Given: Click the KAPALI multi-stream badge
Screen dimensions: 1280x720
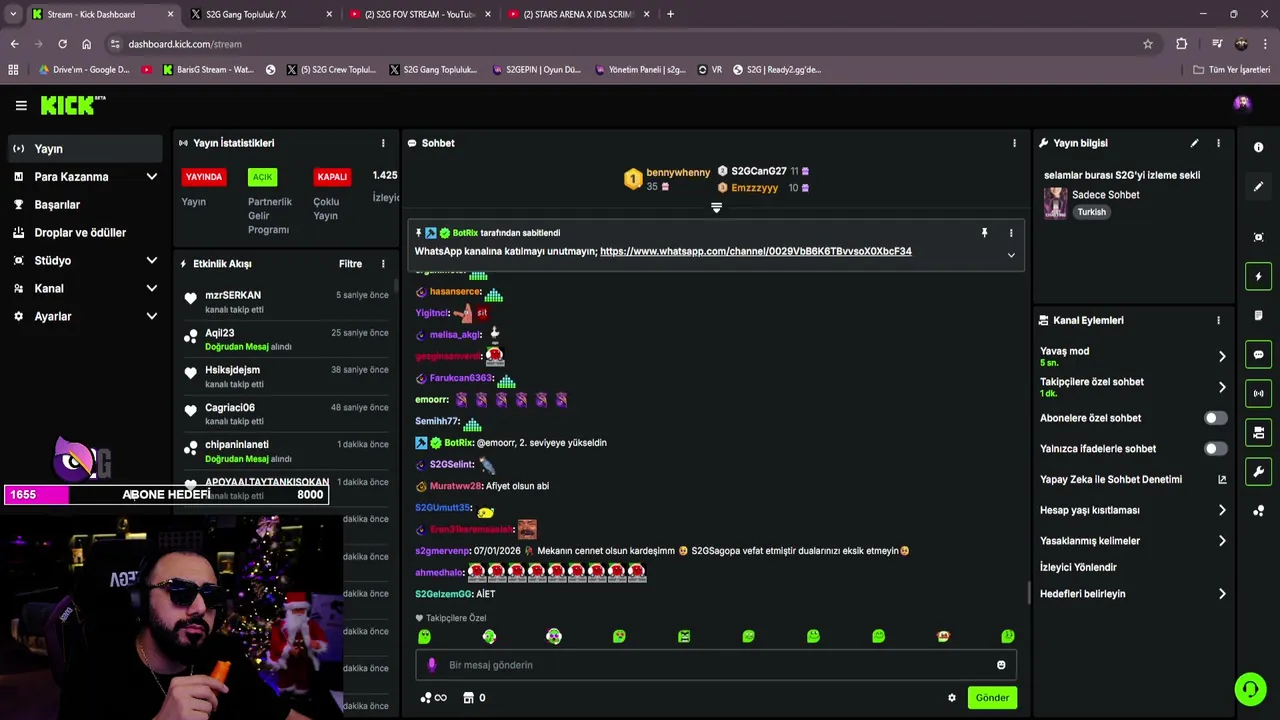Looking at the screenshot, I should tap(332, 177).
